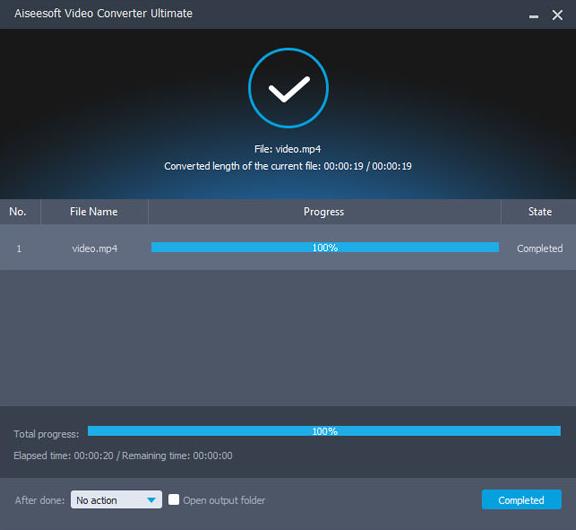Click the Total progress bar

(x=324, y=431)
